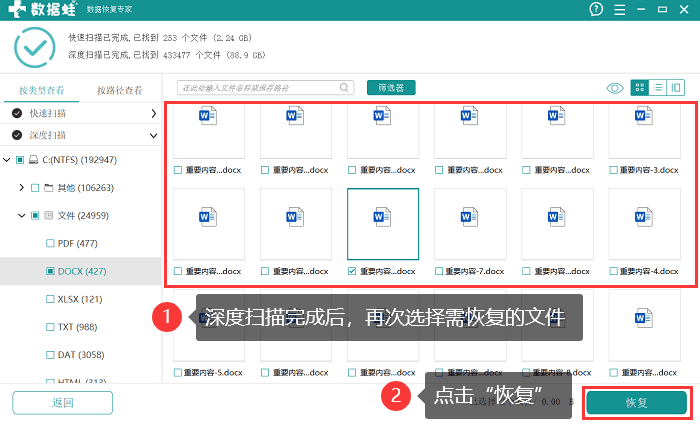Click the round check icon beside 快速扫描
Screen dimensions: 700x427
17,113
